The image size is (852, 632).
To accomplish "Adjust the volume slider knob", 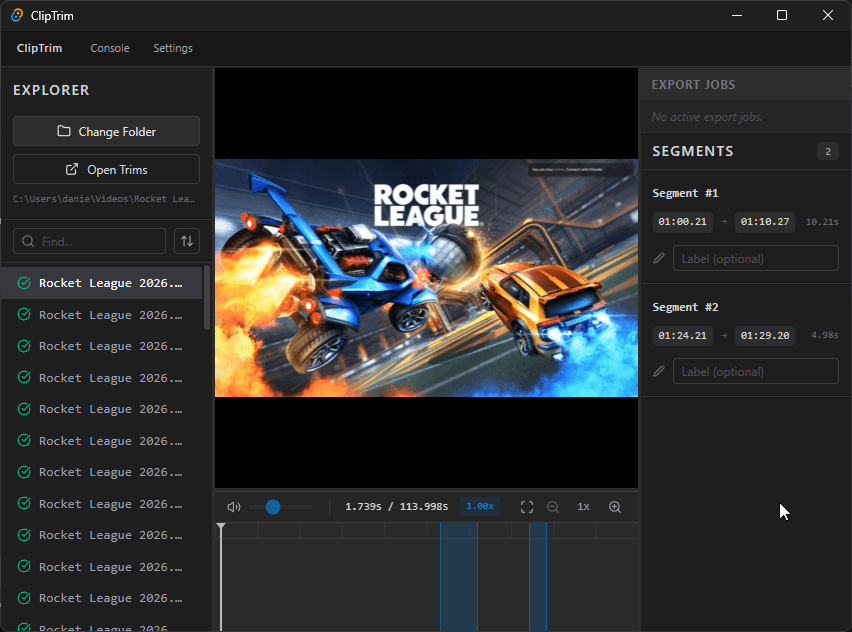I will click(273, 507).
